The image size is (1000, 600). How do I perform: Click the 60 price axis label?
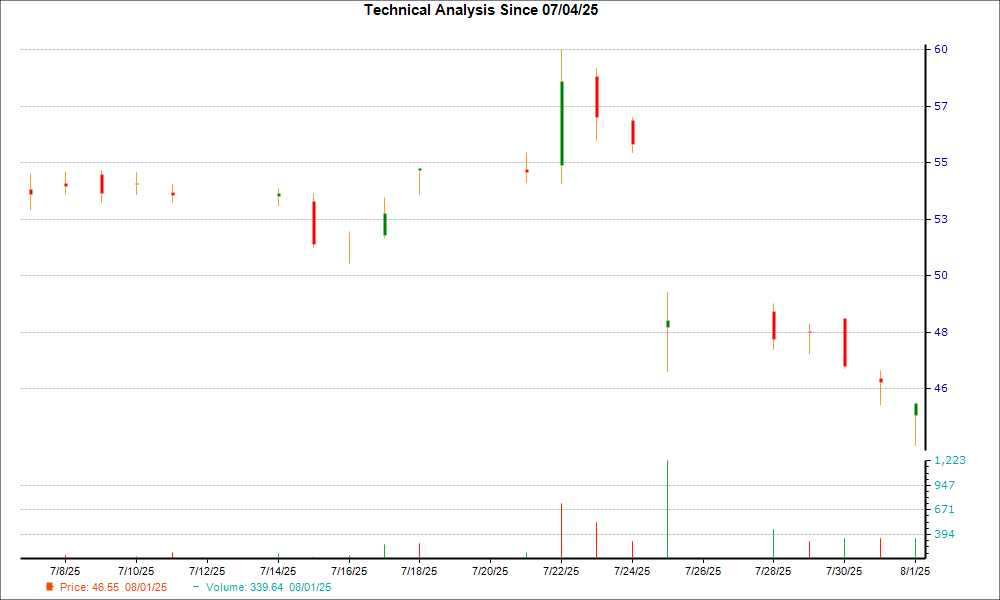point(941,49)
